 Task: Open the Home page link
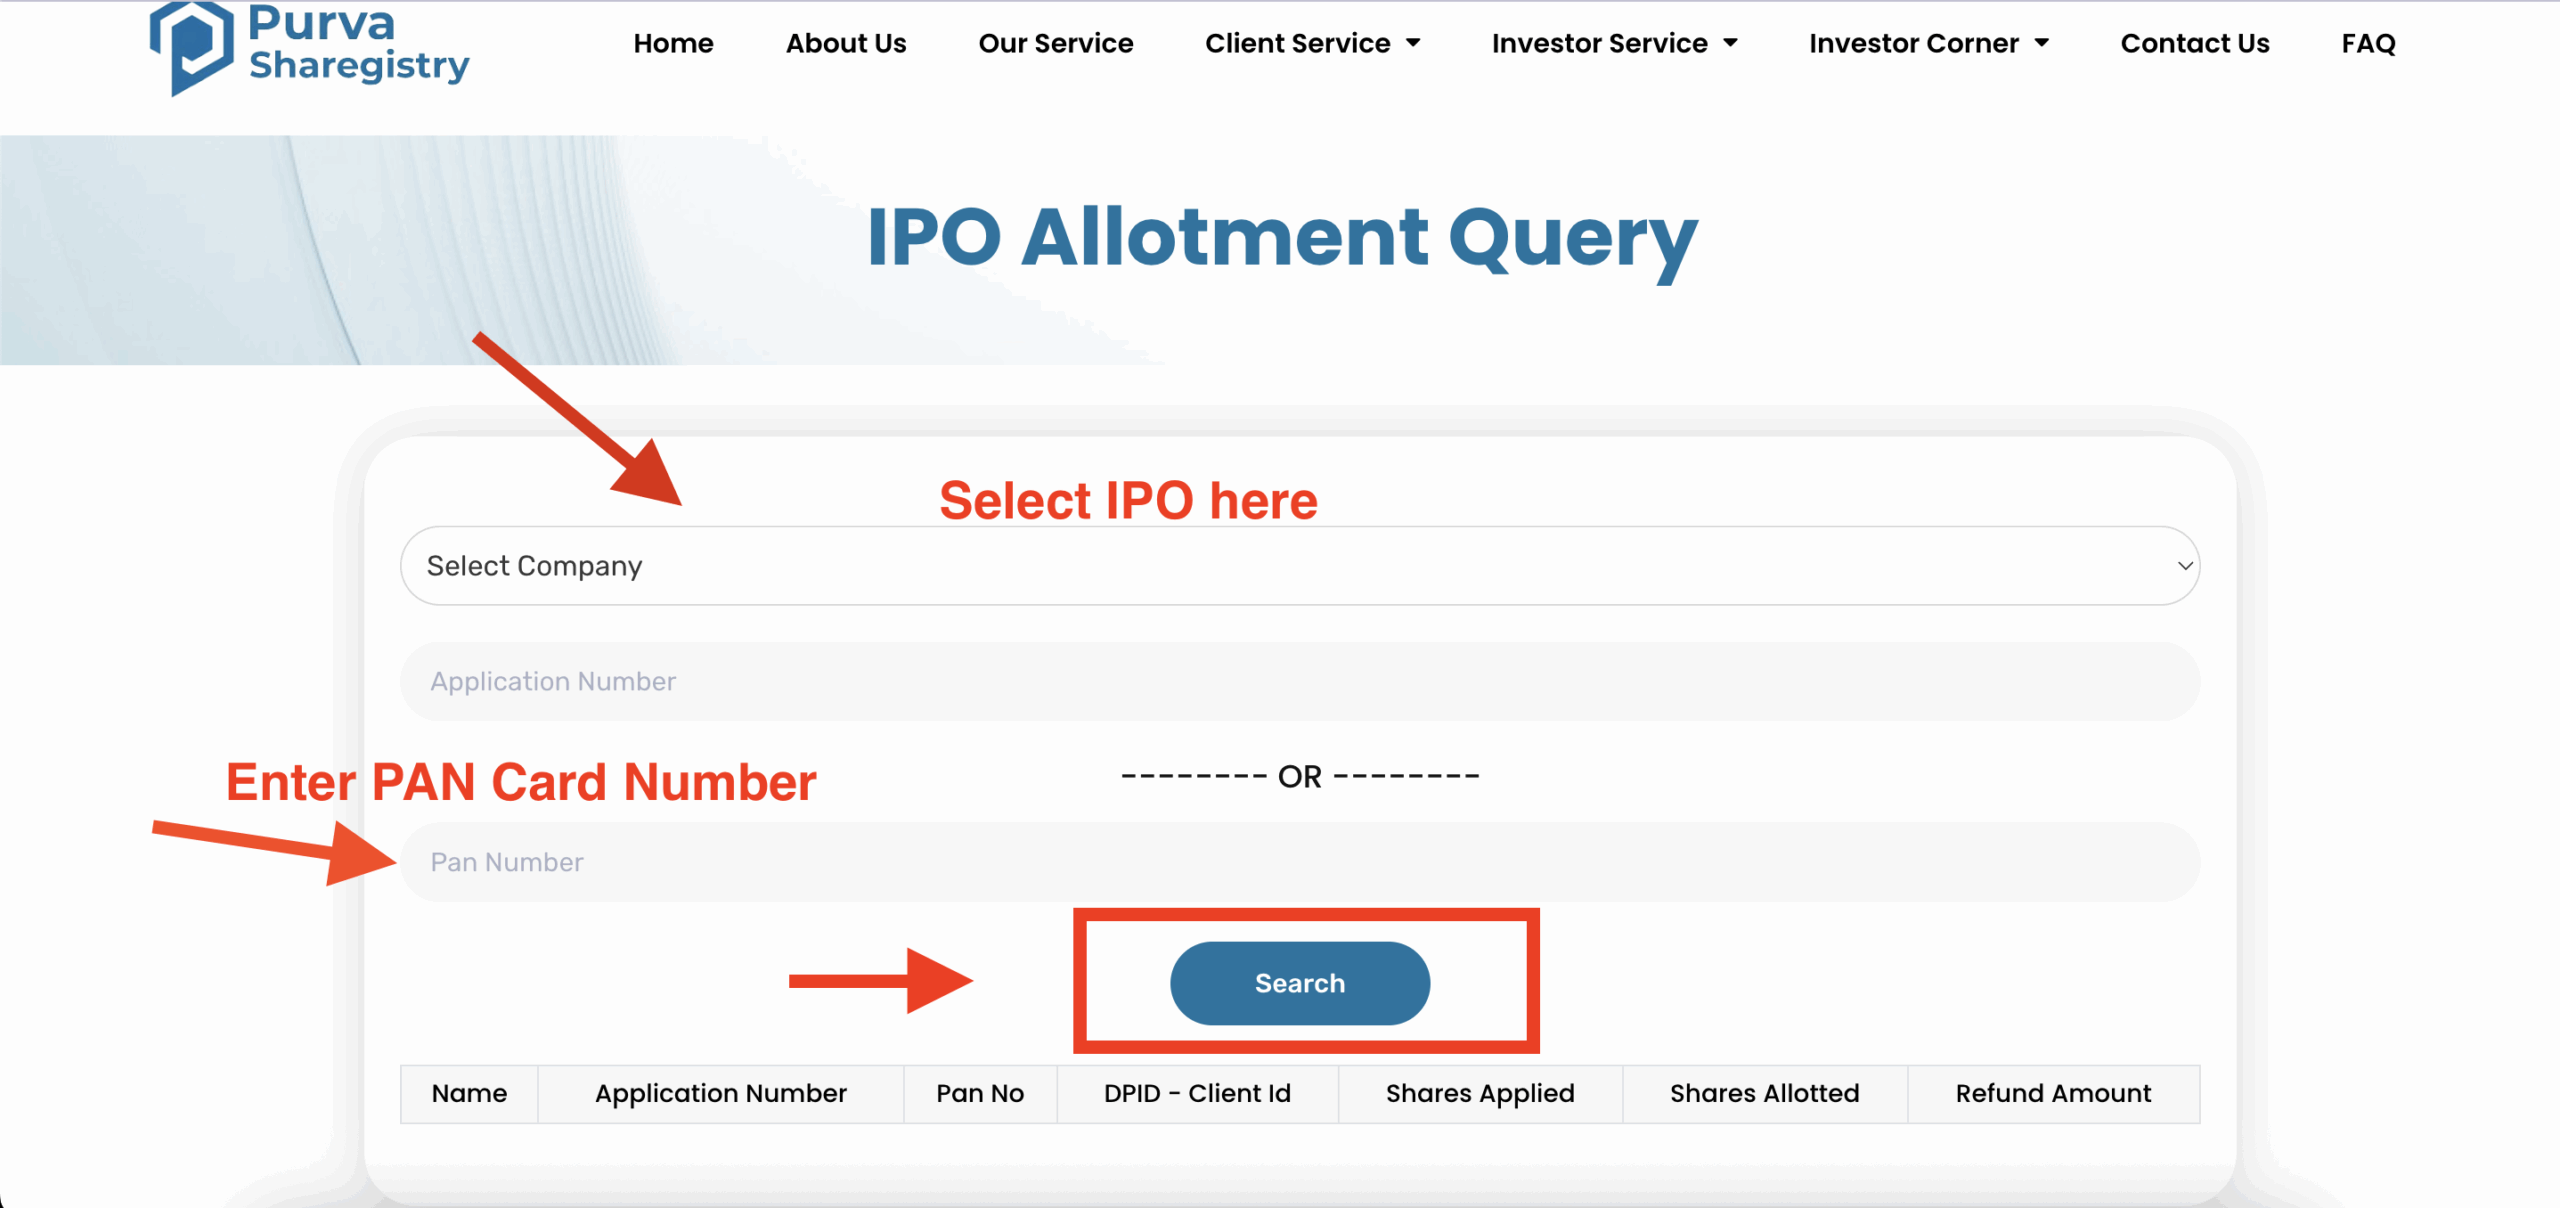673,43
